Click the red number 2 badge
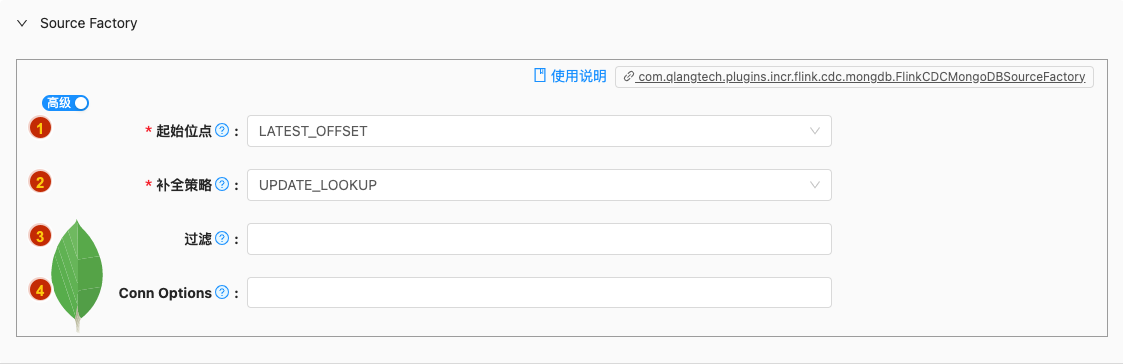The height and width of the screenshot is (364, 1123). [x=40, y=182]
